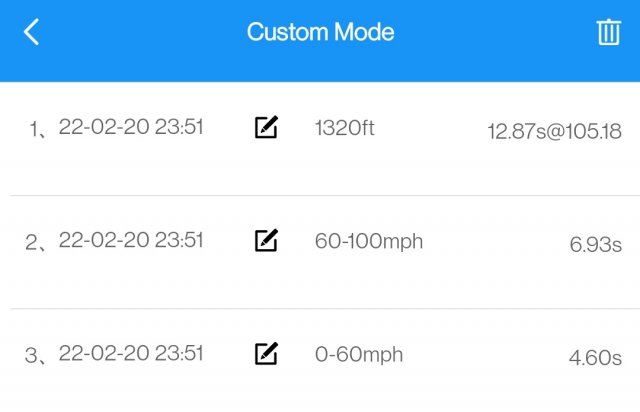The width and height of the screenshot is (640, 412).
Task: Open the 4.60s result
Action: [x=595, y=358]
